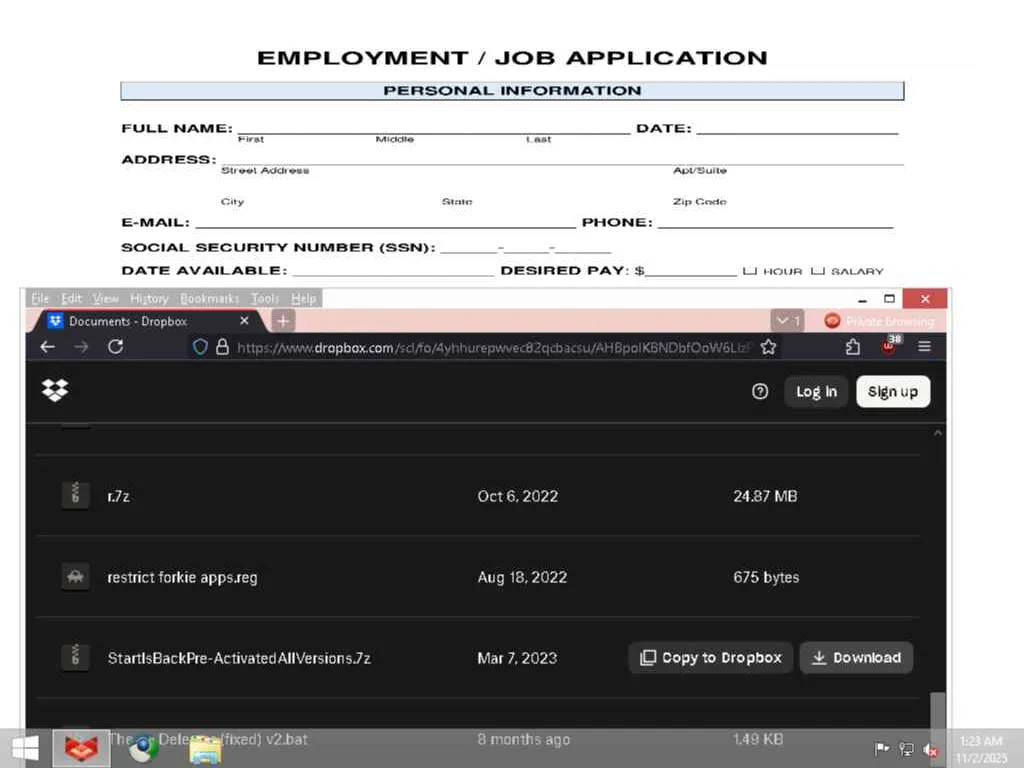
Task: Click the muted speaker tray icon
Action: (931, 750)
